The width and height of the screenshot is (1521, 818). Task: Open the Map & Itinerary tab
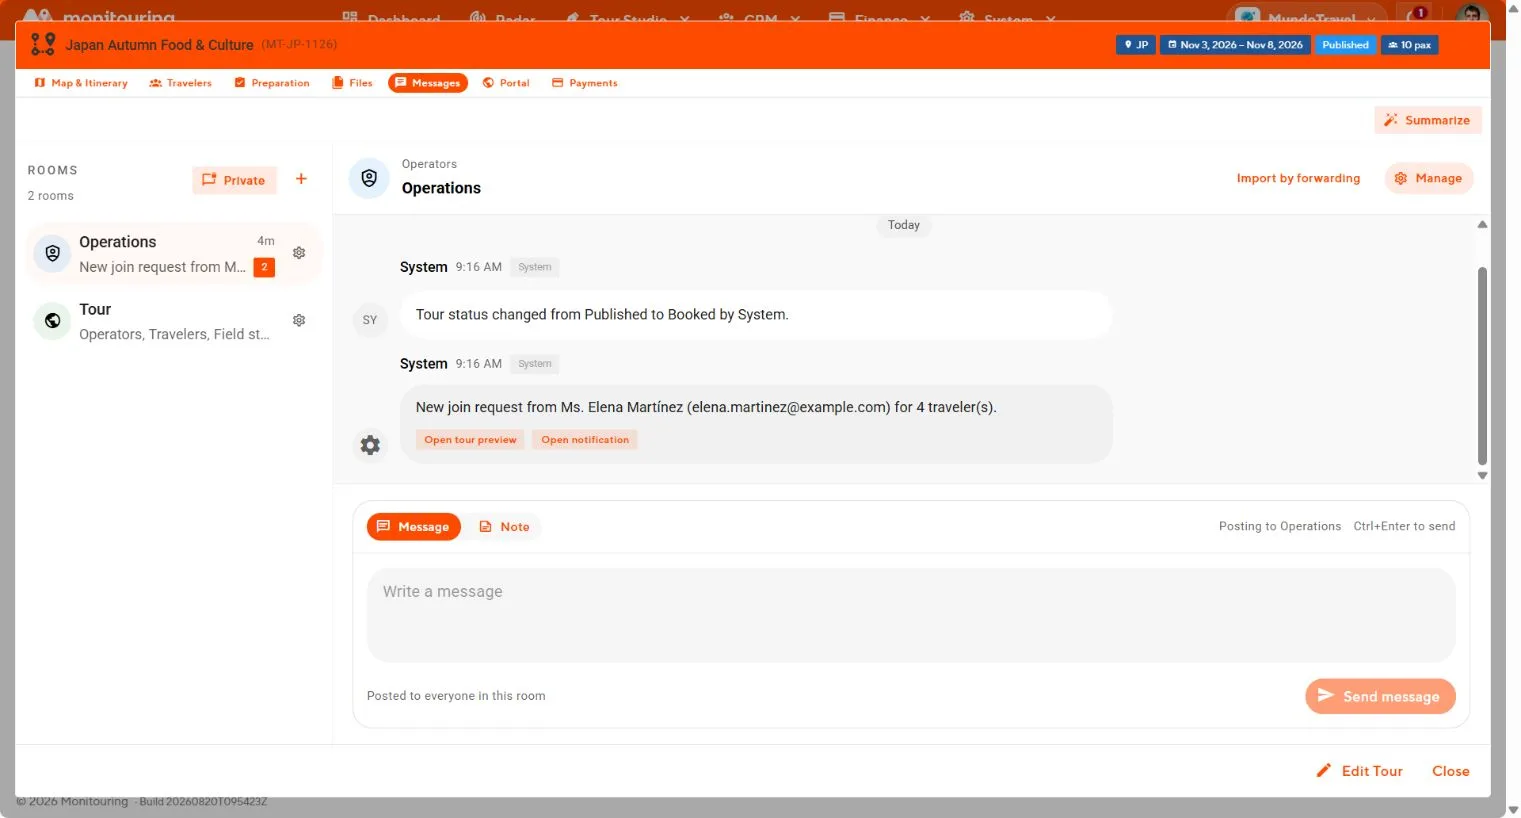tap(81, 83)
